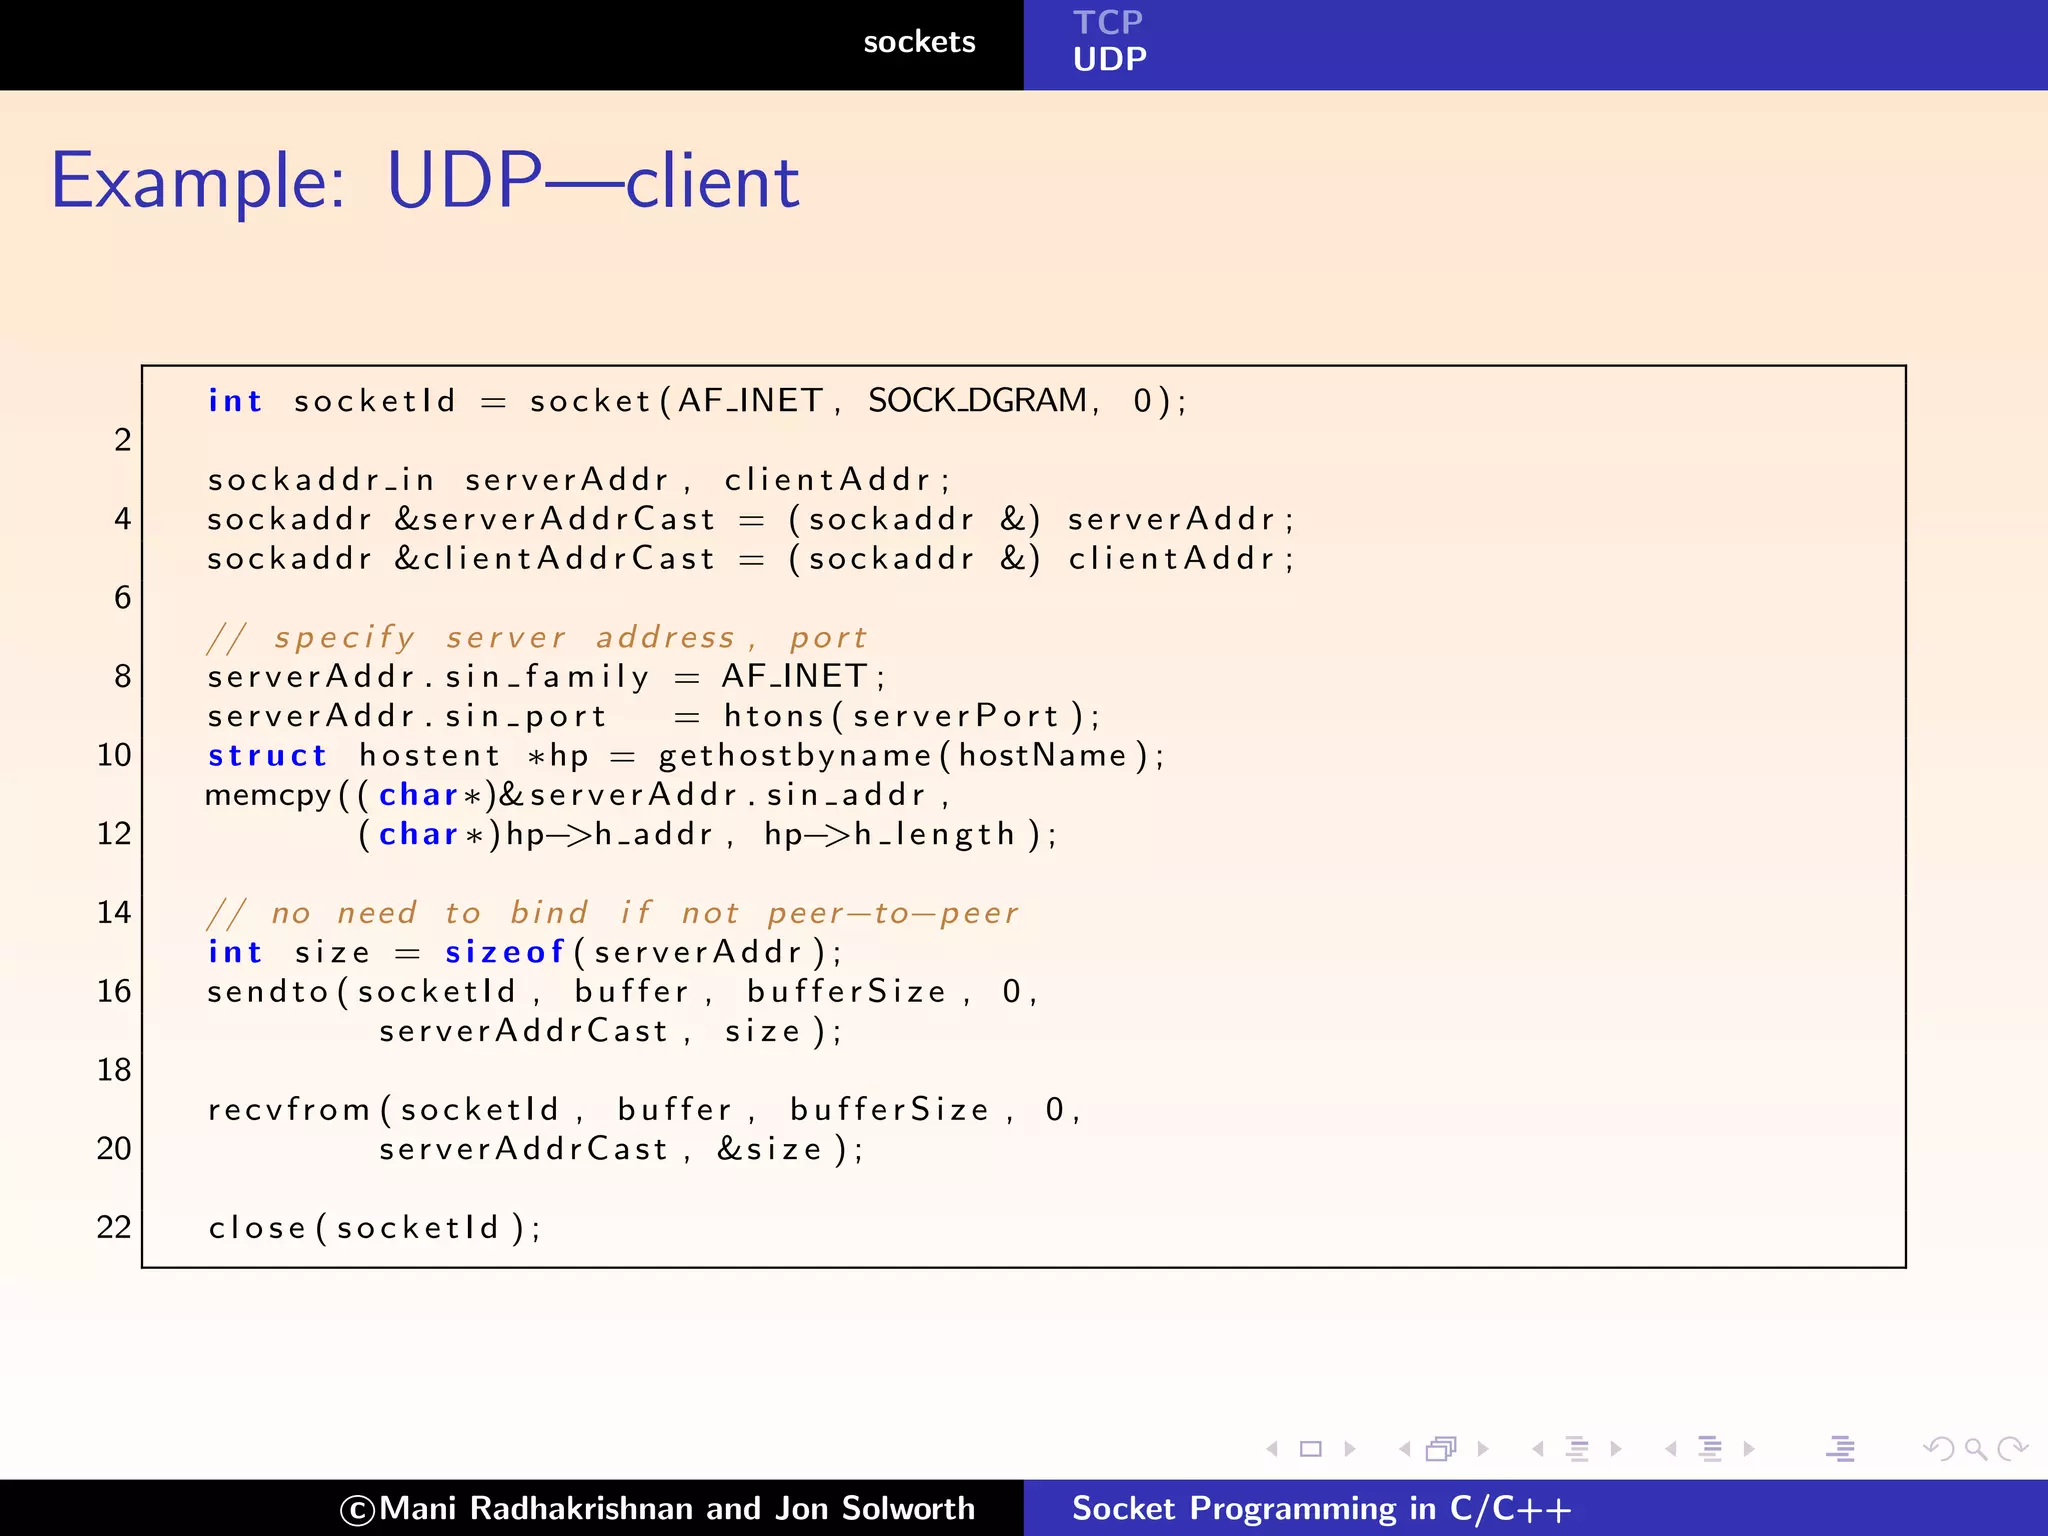The height and width of the screenshot is (1536, 2048).
Task: Click the "&clientAddrCast" reference declaration
Action: click(x=555, y=558)
